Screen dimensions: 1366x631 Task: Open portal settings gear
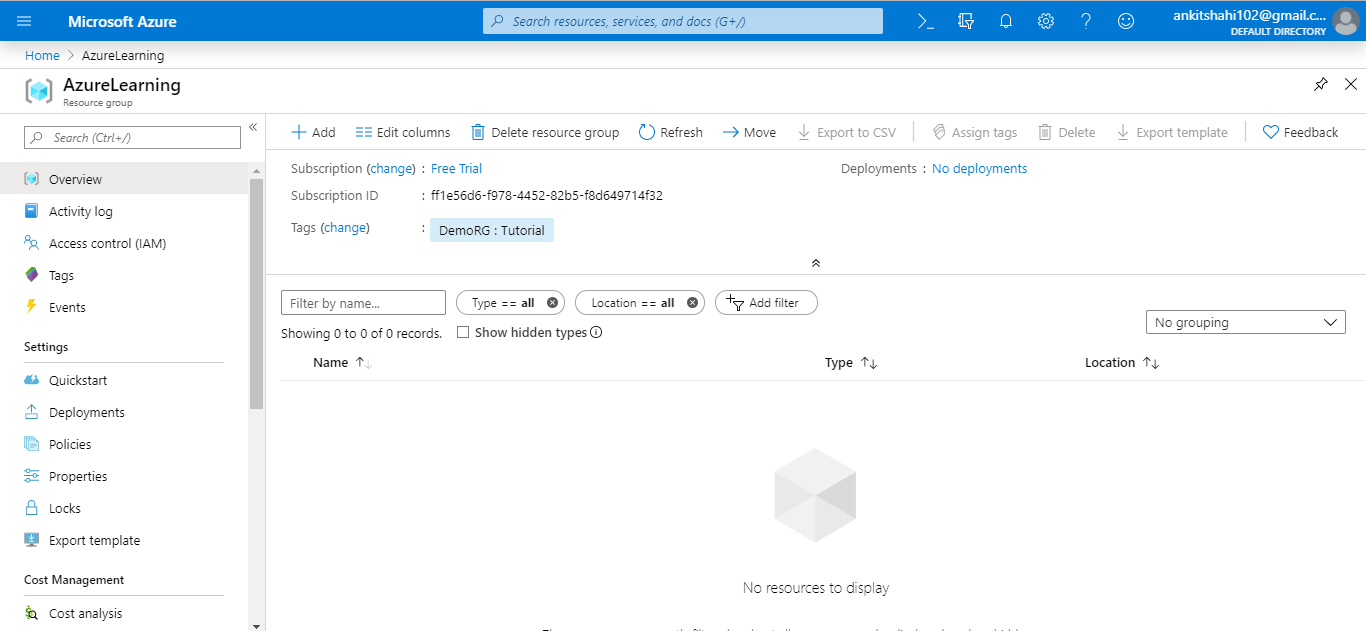pos(1046,21)
